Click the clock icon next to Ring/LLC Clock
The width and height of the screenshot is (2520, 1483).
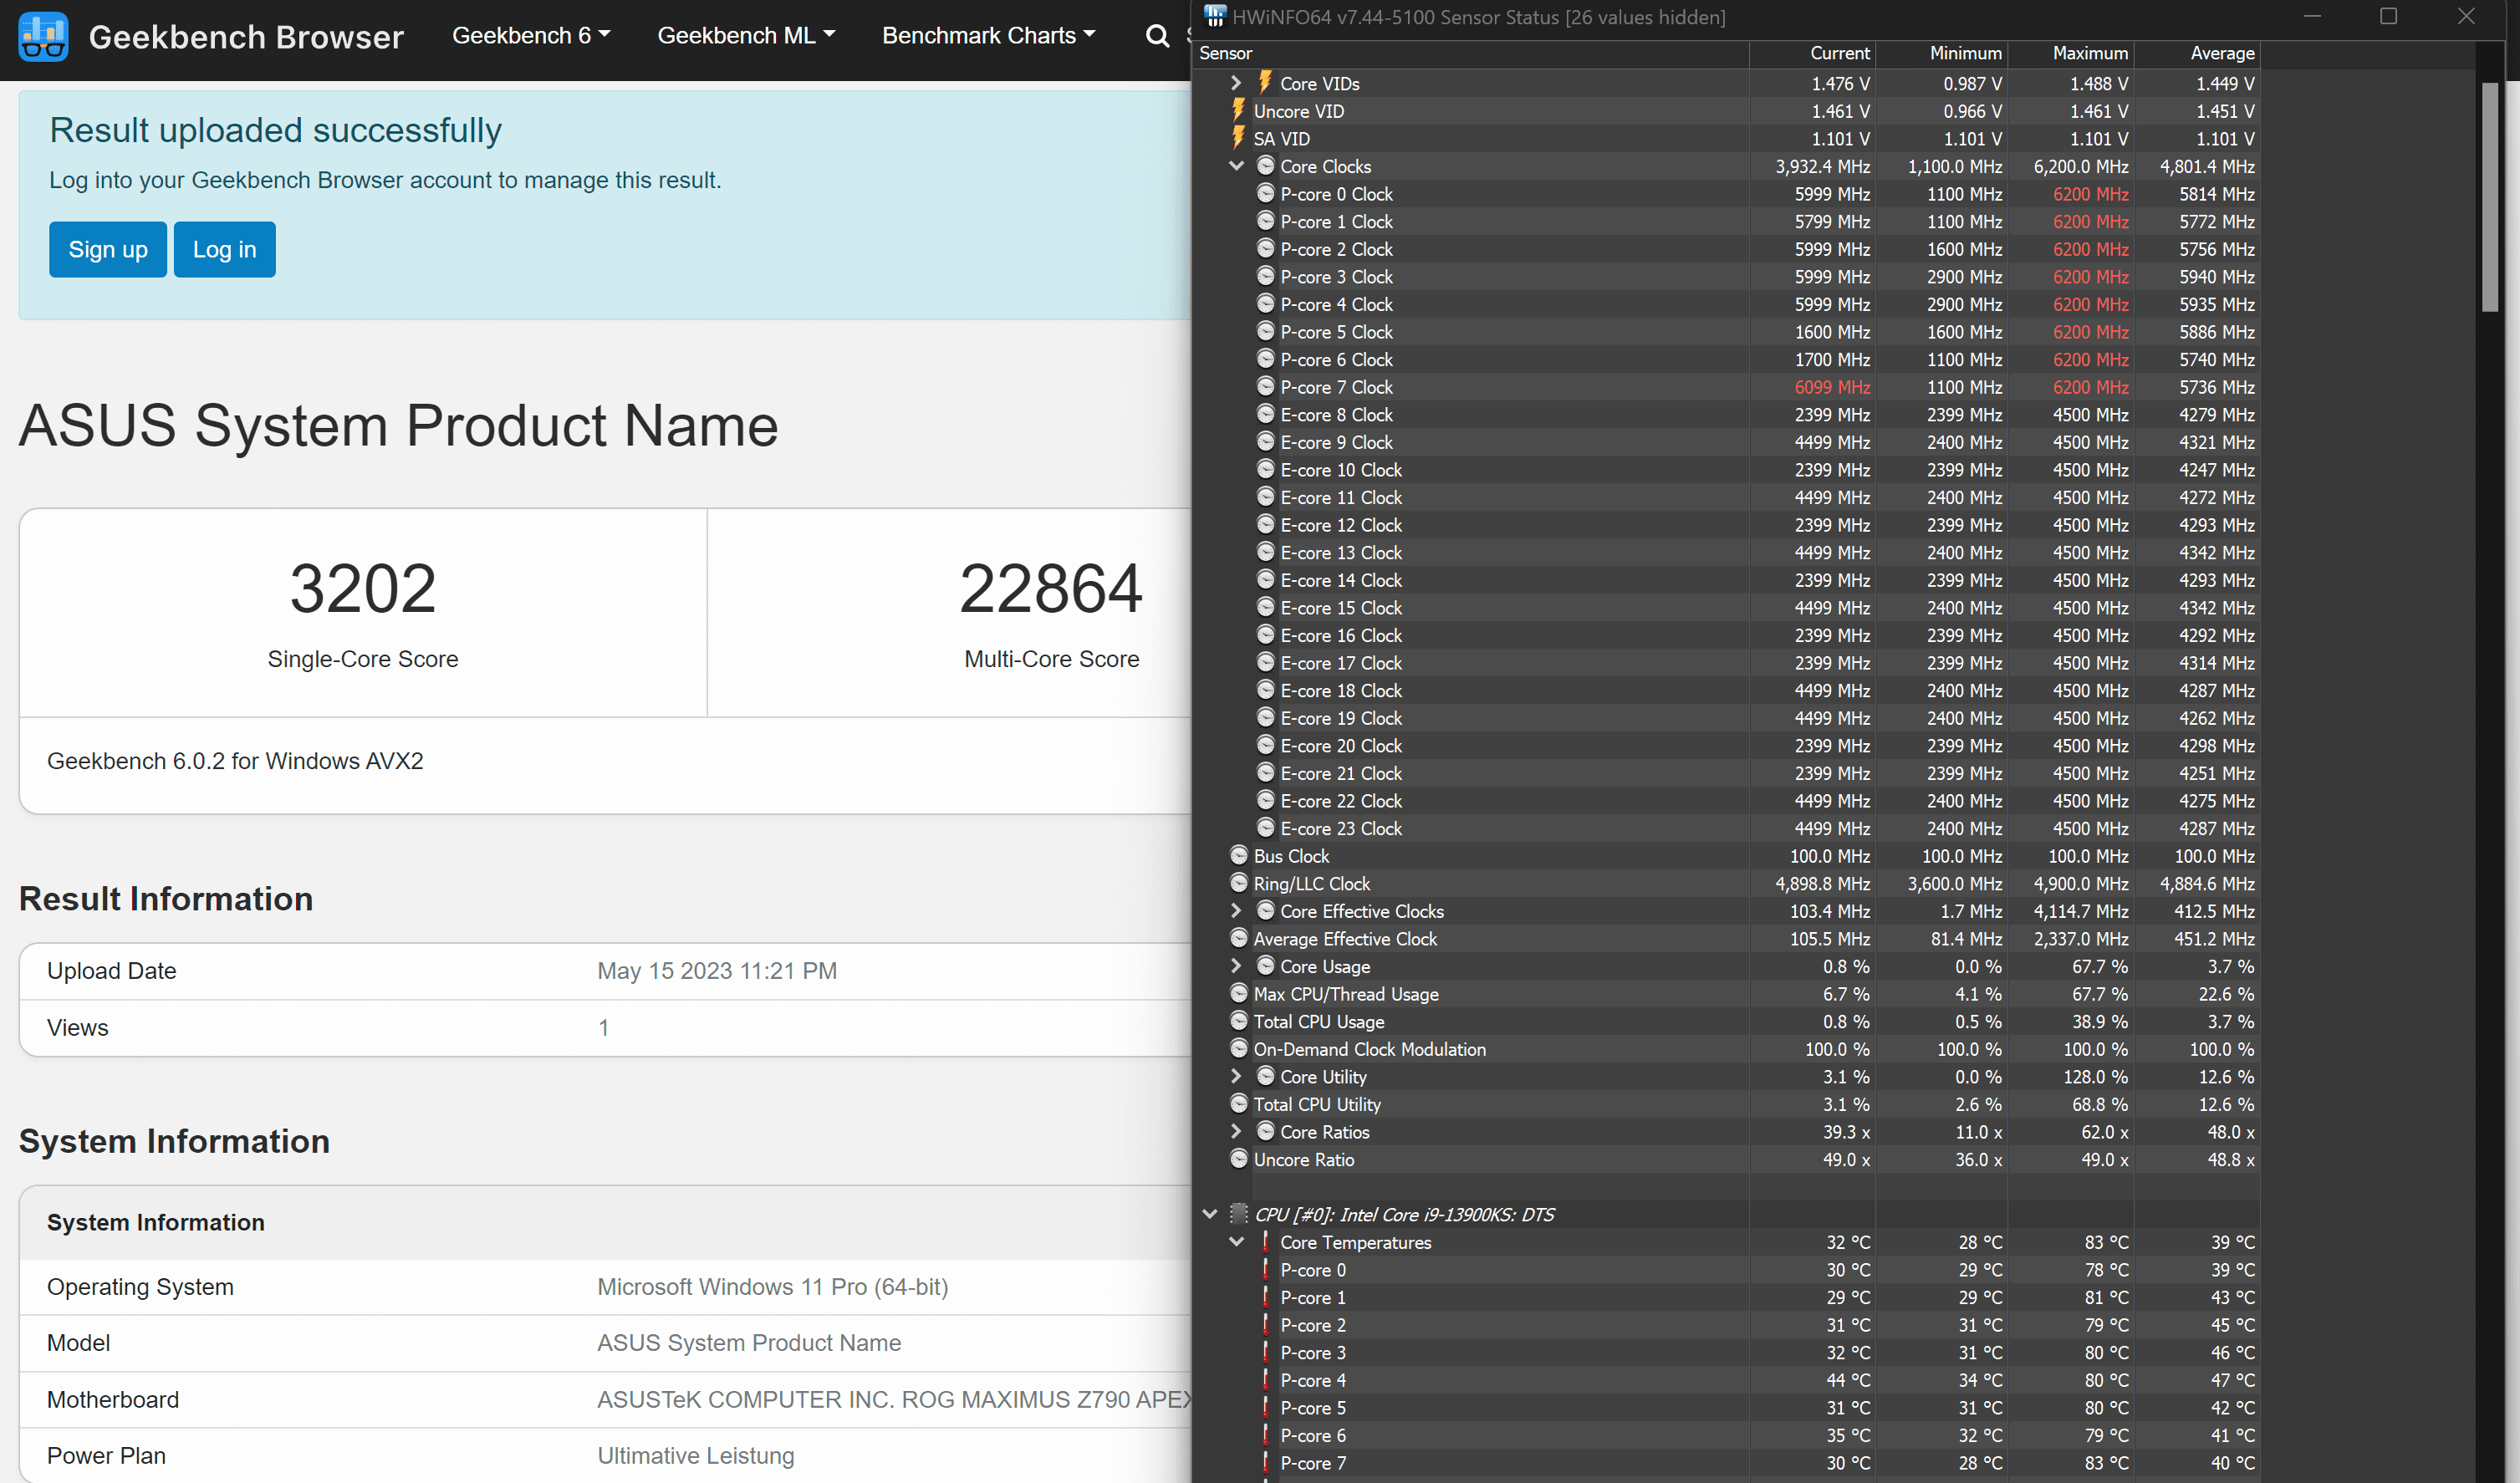coord(1239,883)
